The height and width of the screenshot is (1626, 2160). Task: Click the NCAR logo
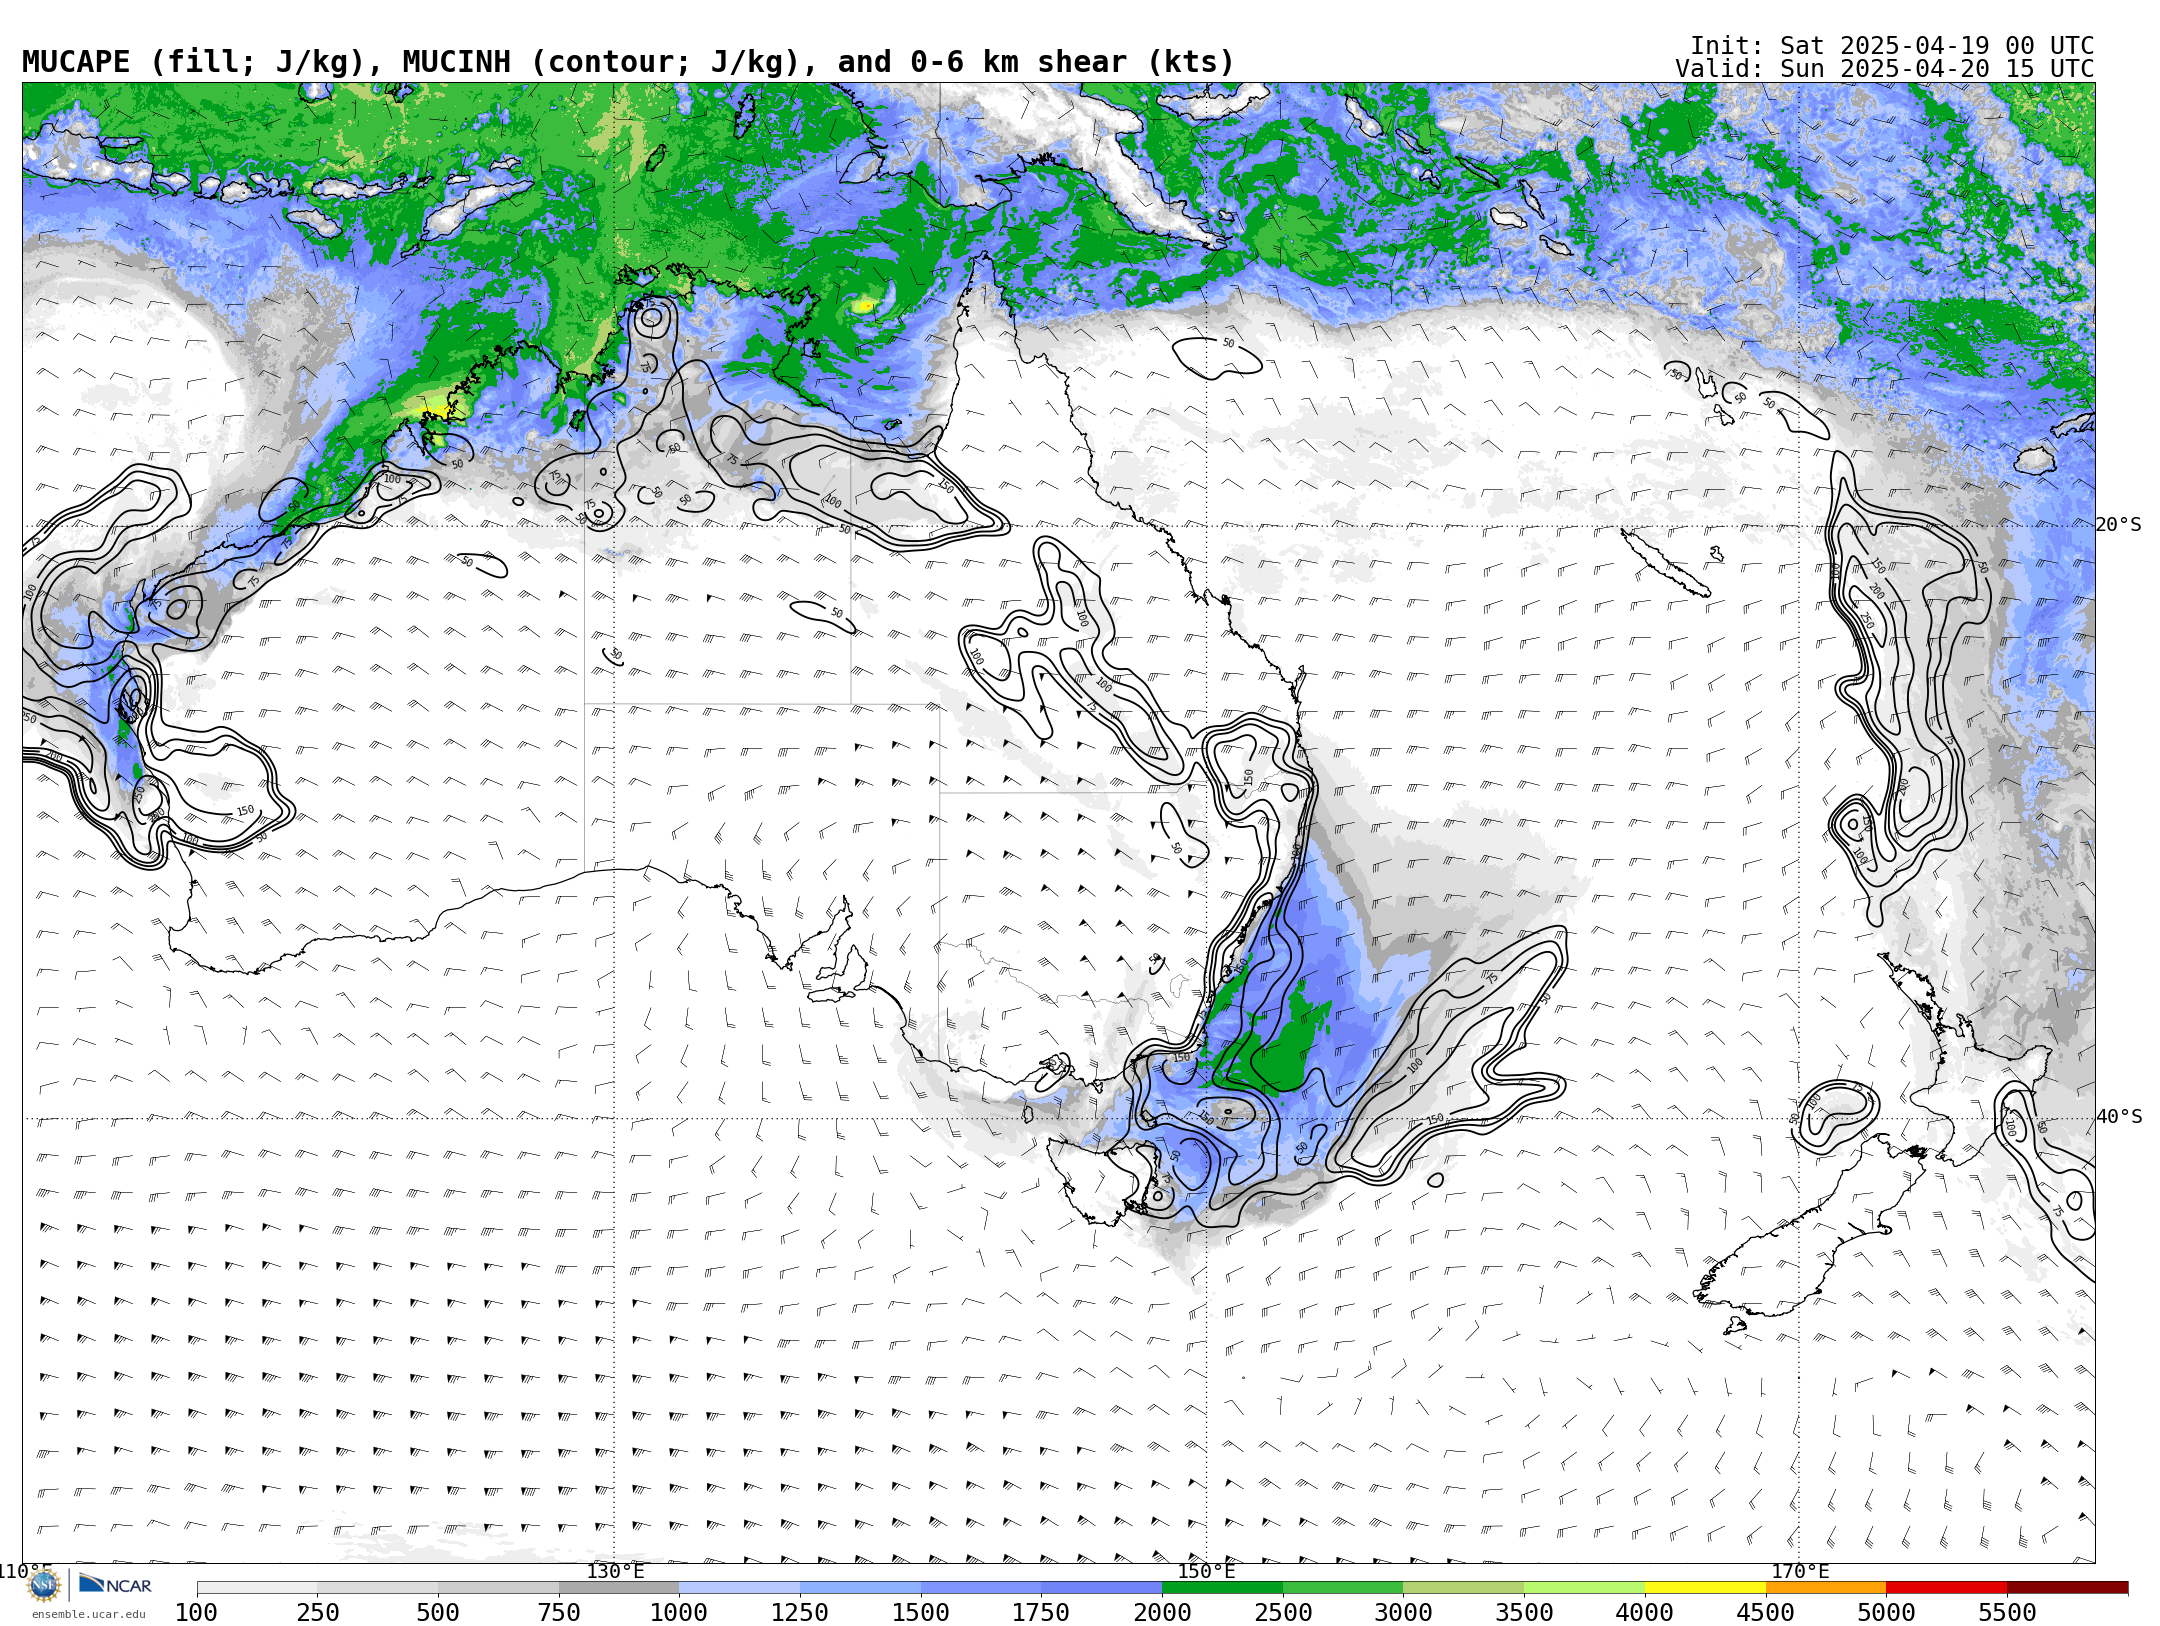[x=115, y=1584]
